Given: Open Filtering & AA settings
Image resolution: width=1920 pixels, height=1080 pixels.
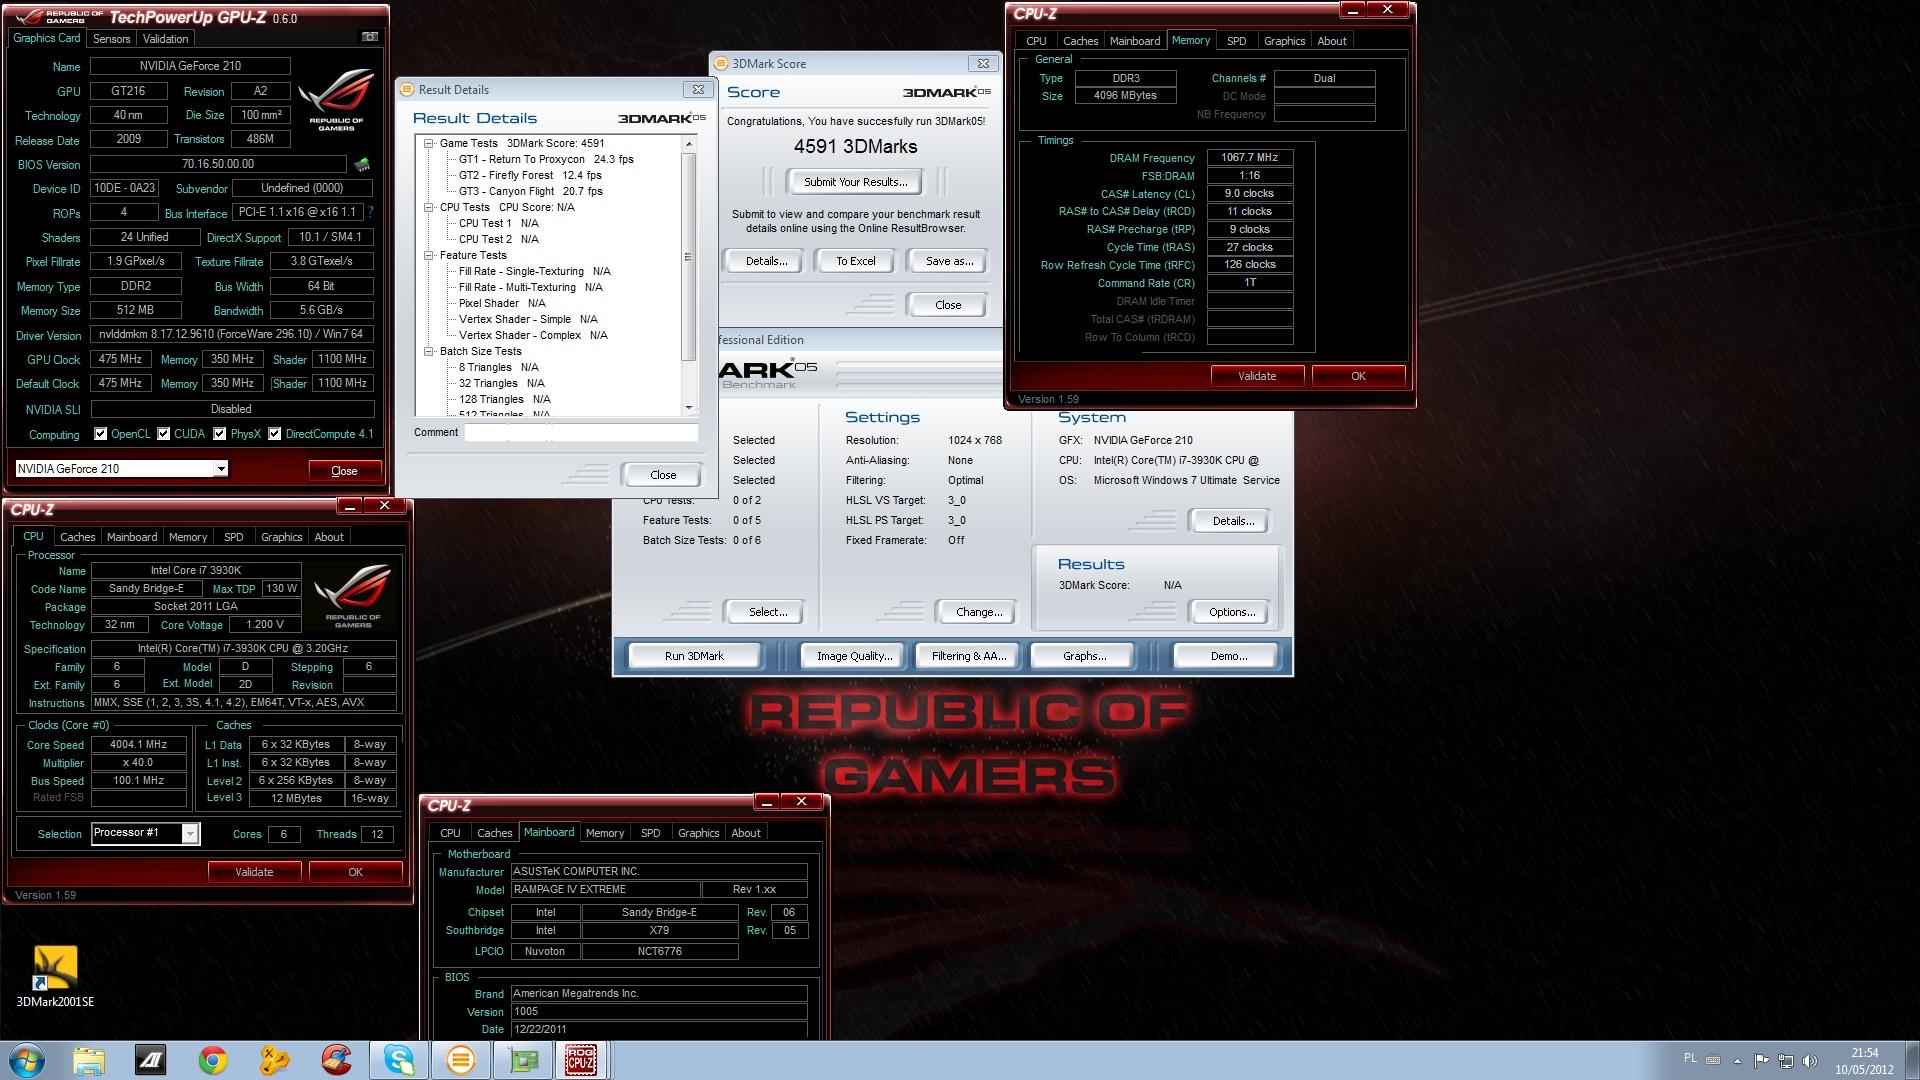Looking at the screenshot, I should (x=969, y=656).
